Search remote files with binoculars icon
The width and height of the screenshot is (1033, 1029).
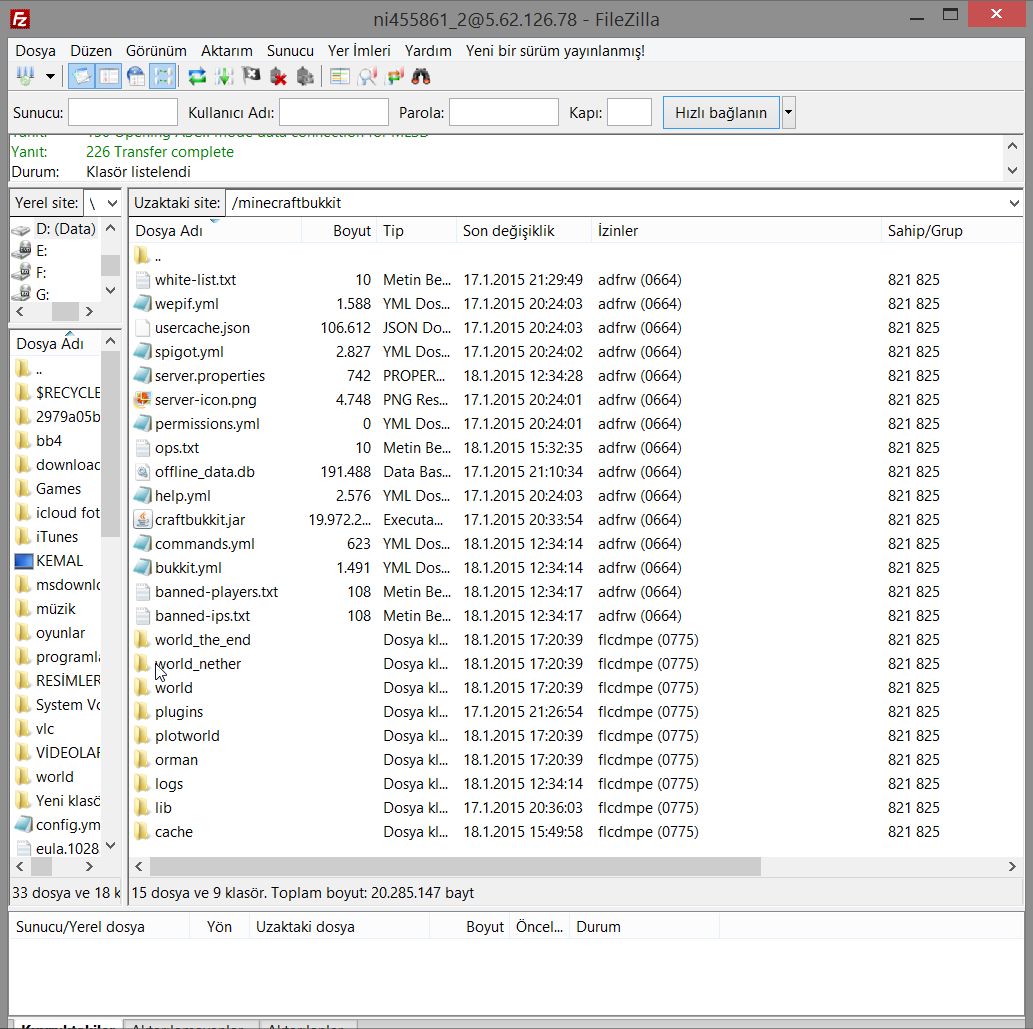421,76
